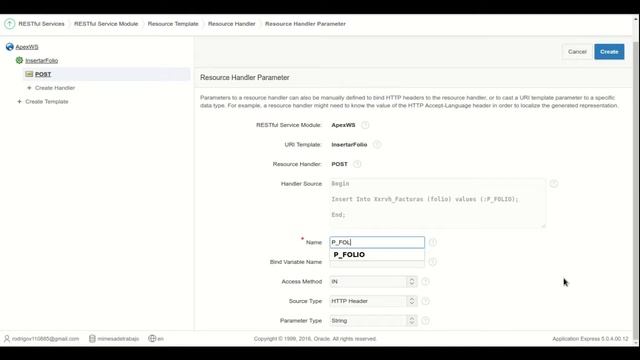Image resolution: width=640 pixels, height=360 pixels.
Task: Open help for Source Type
Action: tap(425, 301)
